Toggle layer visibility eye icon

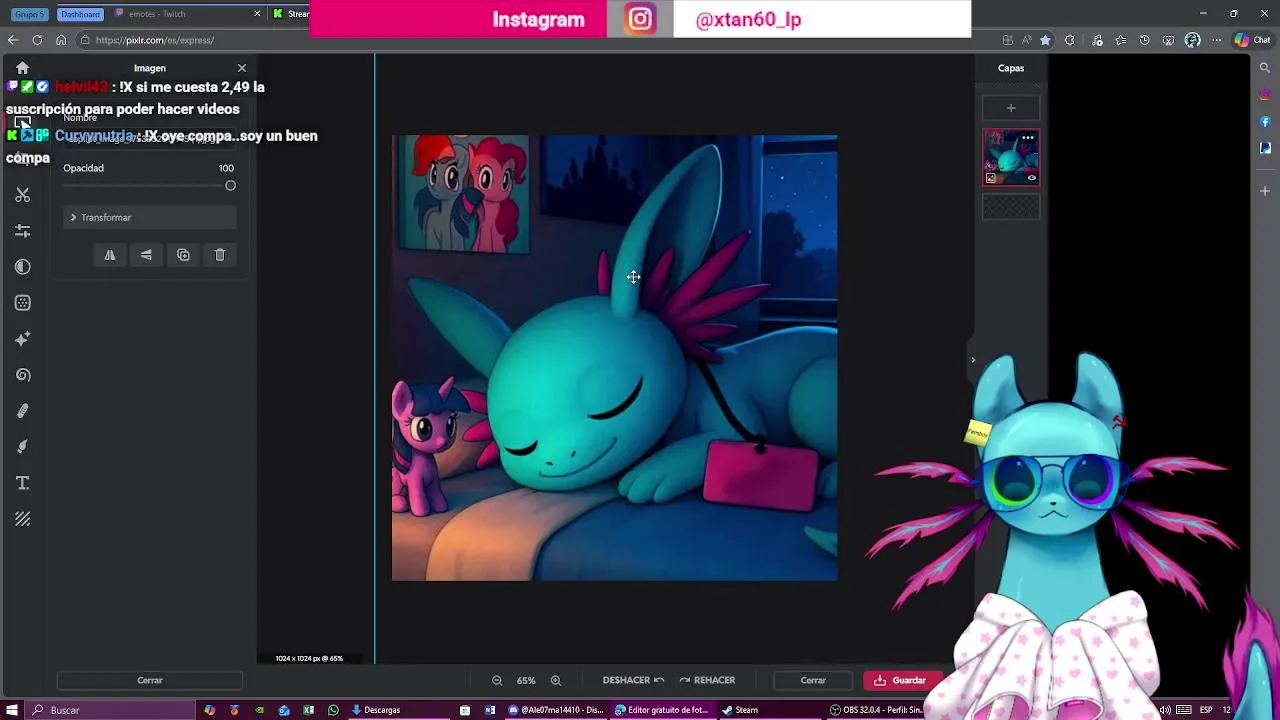(x=1032, y=178)
